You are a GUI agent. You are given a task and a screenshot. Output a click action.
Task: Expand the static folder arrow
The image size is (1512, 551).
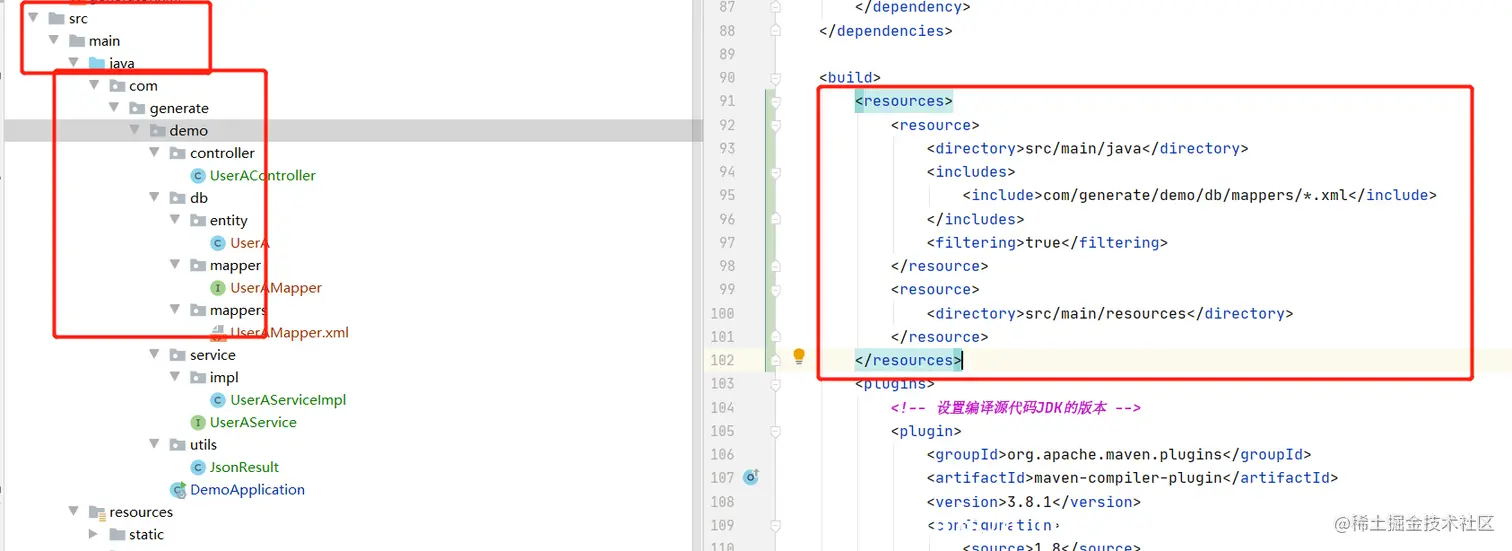point(94,534)
